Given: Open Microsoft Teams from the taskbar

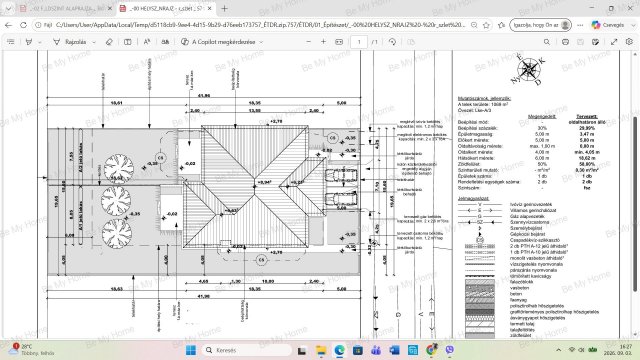Looking at the screenshot, I should coord(376,350).
